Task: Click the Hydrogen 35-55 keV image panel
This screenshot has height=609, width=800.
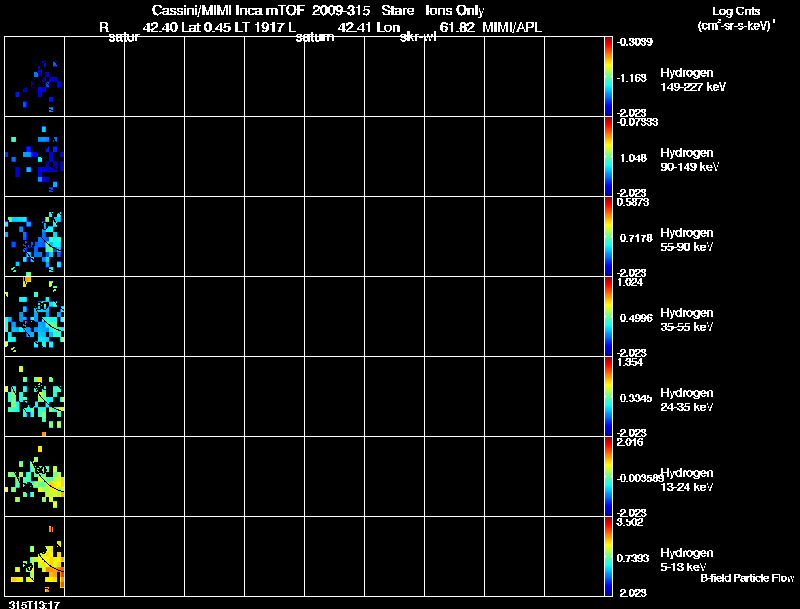Action: tap(35, 317)
